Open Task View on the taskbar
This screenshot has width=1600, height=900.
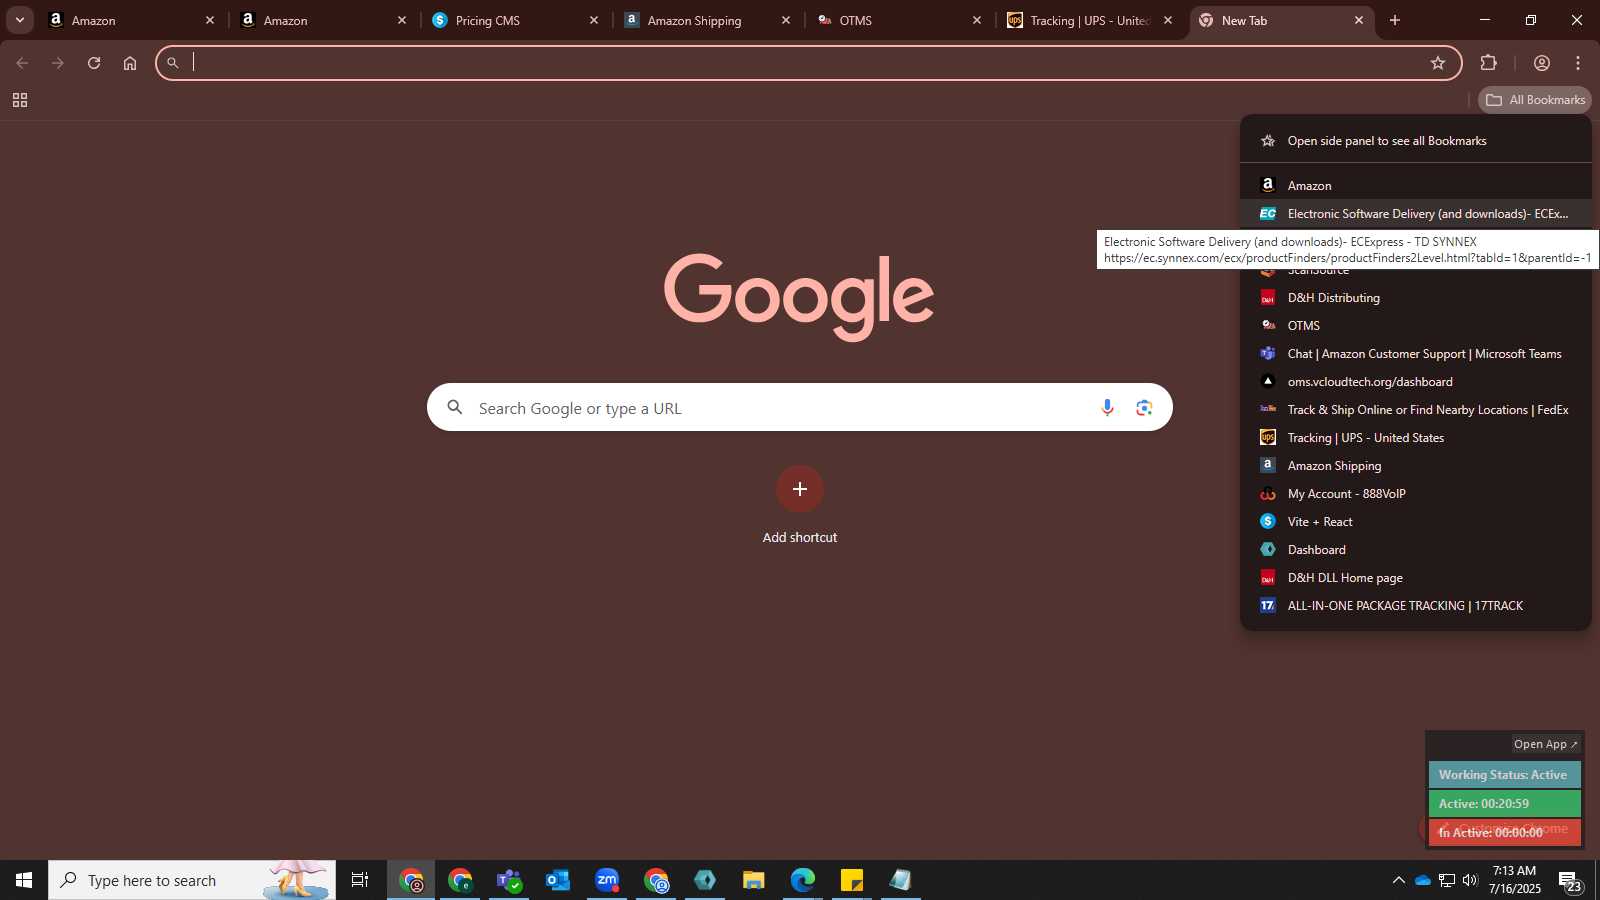(360, 880)
